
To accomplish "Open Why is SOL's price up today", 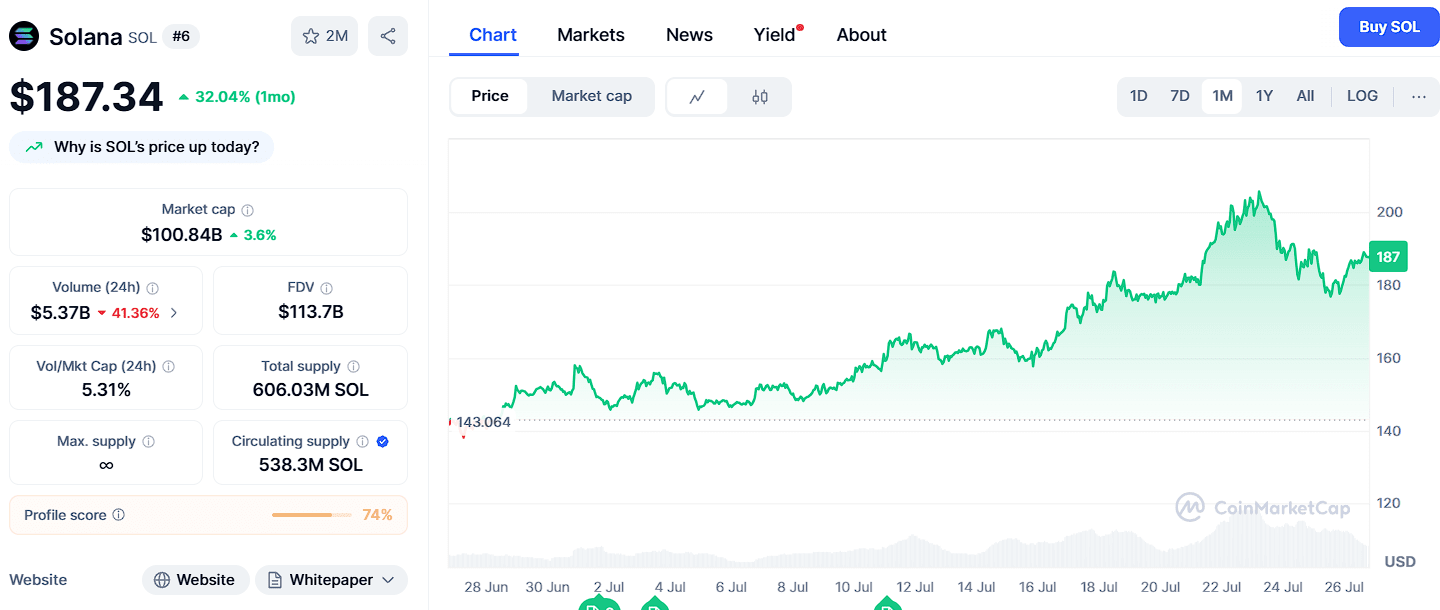I will pyautogui.click(x=141, y=147).
